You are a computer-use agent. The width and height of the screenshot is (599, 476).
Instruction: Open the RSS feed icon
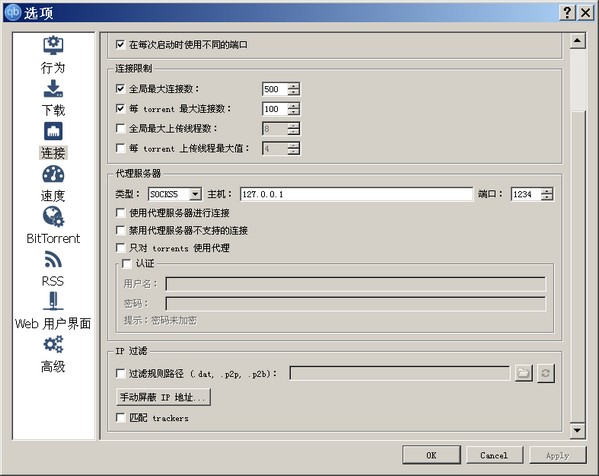tap(53, 259)
